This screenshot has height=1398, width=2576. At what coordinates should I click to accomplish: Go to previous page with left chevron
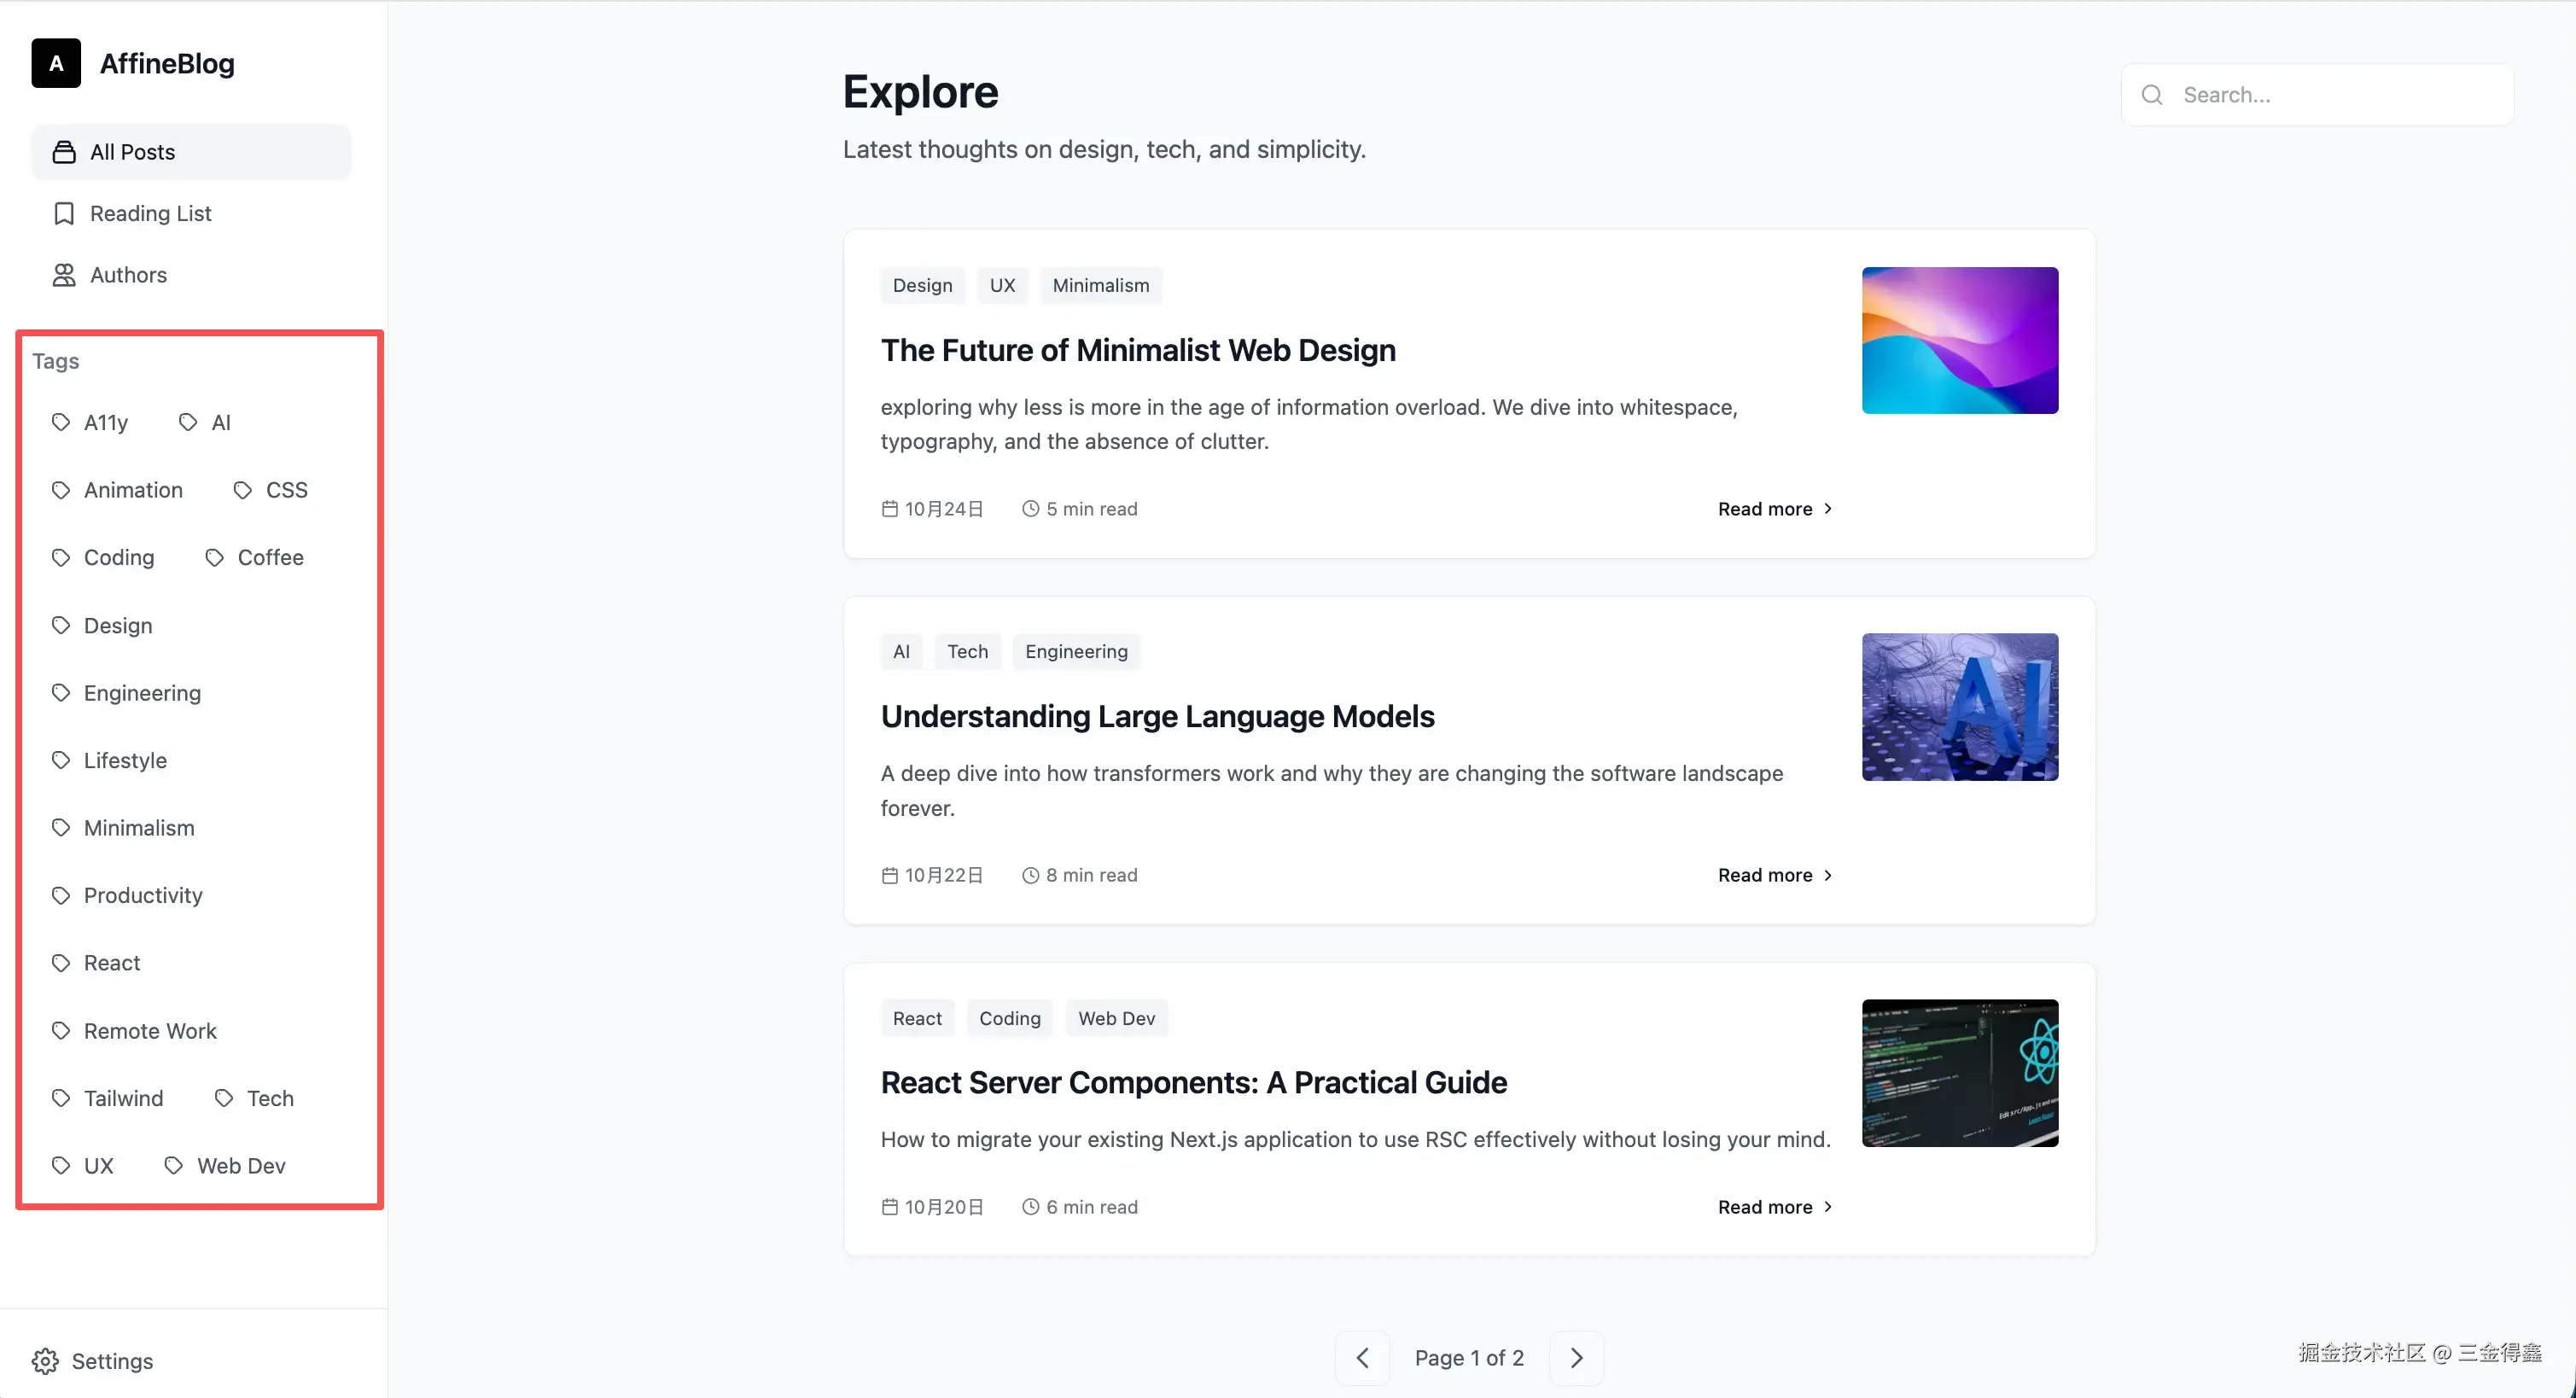1362,1357
